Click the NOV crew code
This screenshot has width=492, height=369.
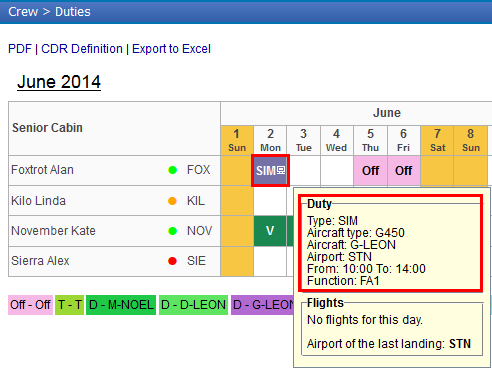pos(199,231)
